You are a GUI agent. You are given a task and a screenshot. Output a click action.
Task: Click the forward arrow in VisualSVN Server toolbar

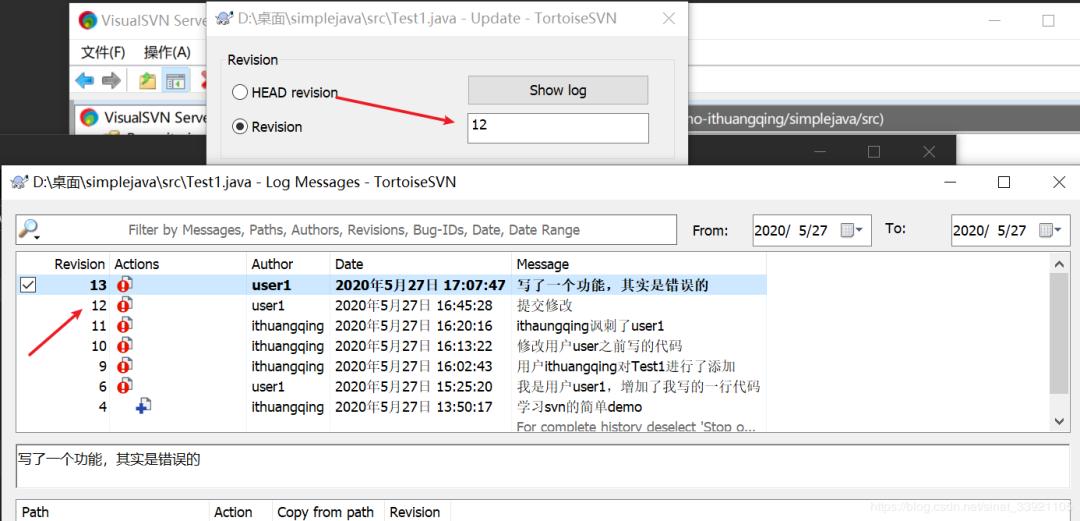111,81
